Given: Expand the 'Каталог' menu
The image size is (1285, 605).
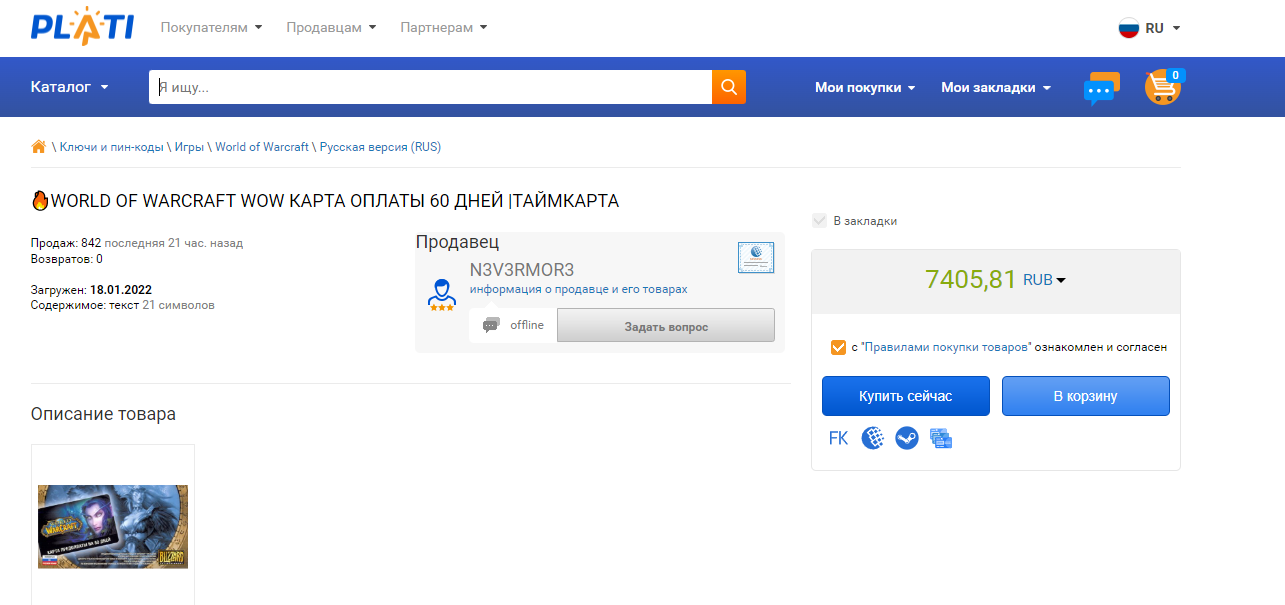Looking at the screenshot, I should point(70,87).
